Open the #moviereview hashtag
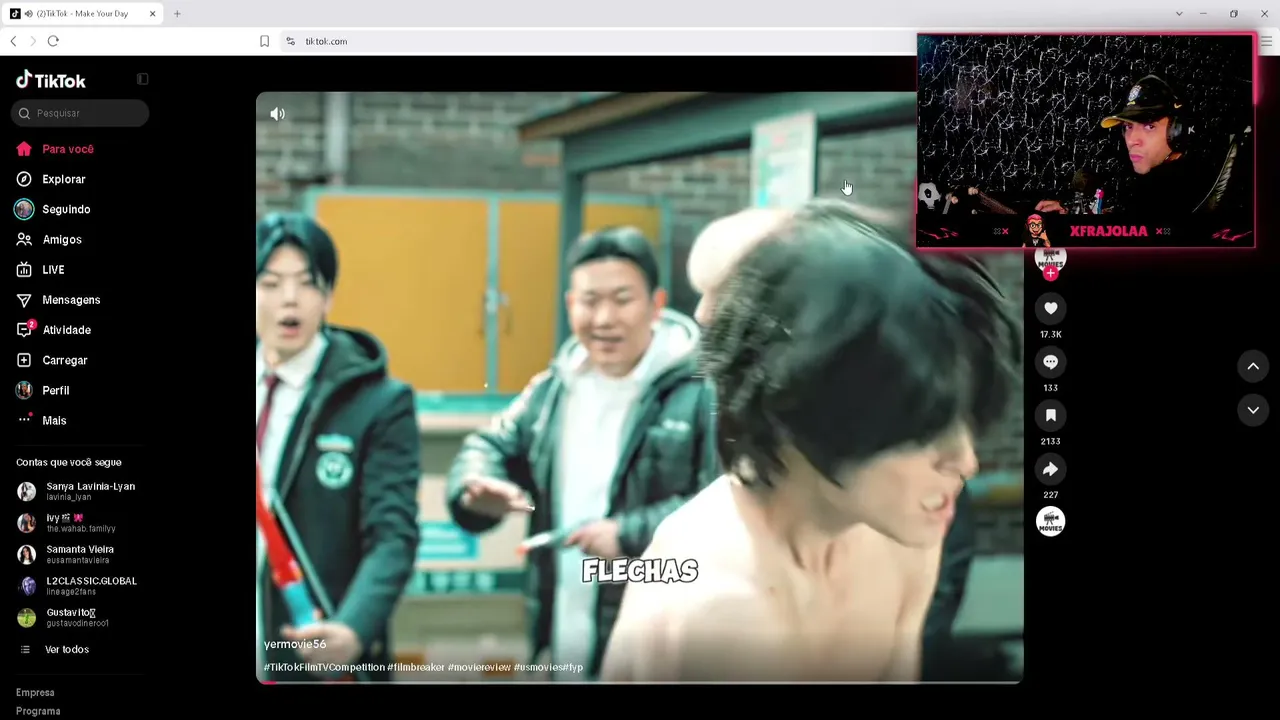The height and width of the screenshot is (720, 1280). click(479, 667)
